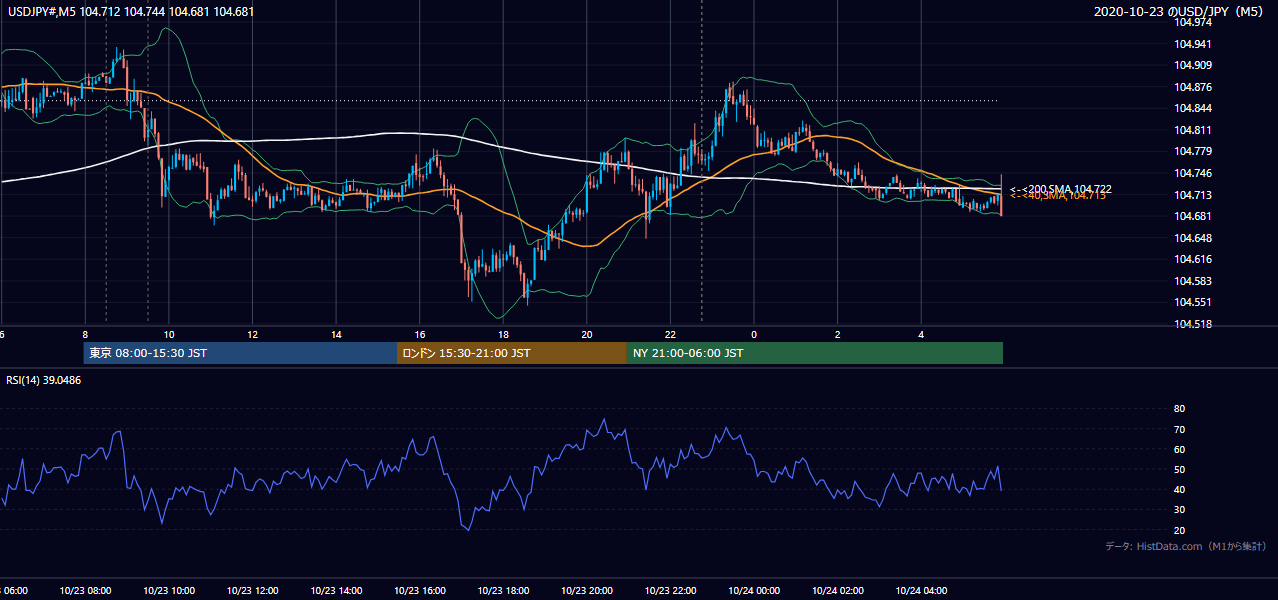This screenshot has width=1278, height=600.
Task: Click hour label 22 under price chart
Action: [x=670, y=335]
